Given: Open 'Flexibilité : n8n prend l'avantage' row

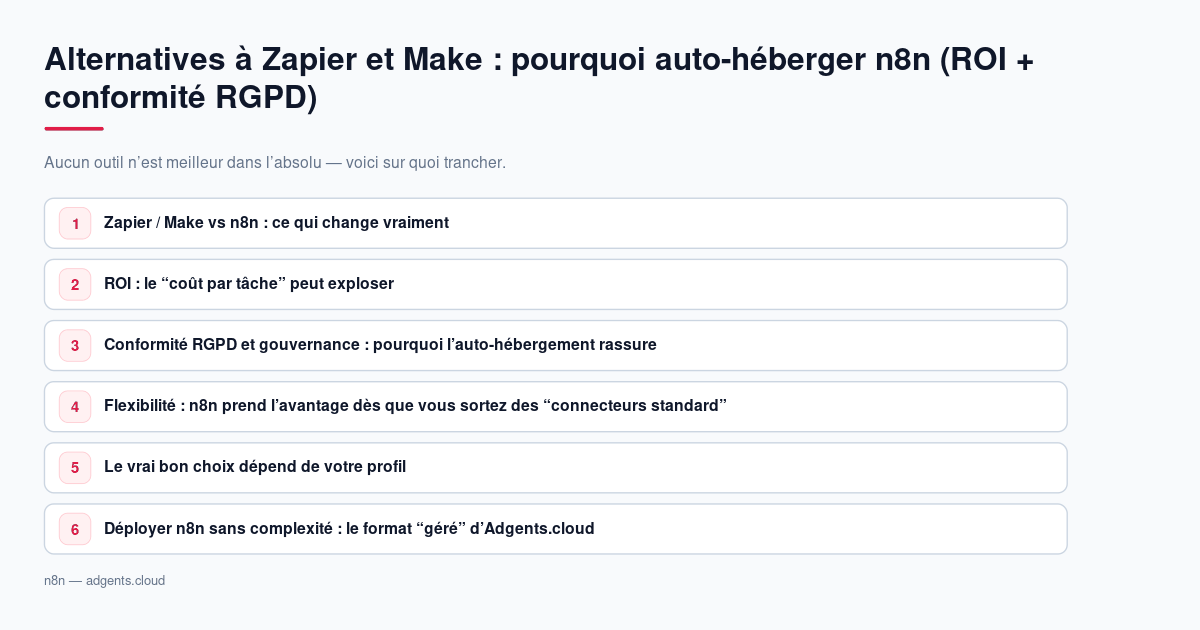Looking at the screenshot, I should pyautogui.click(x=556, y=406).
